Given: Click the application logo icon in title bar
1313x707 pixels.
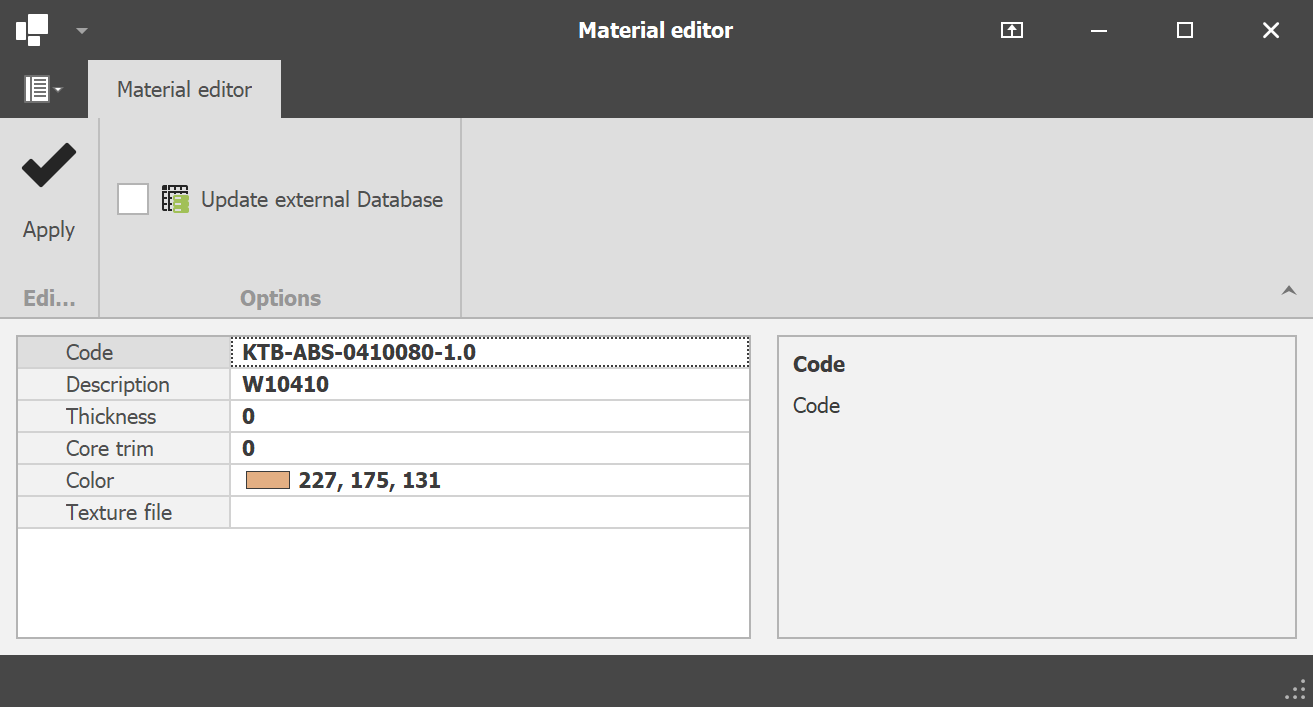Looking at the screenshot, I should pyautogui.click(x=32, y=30).
